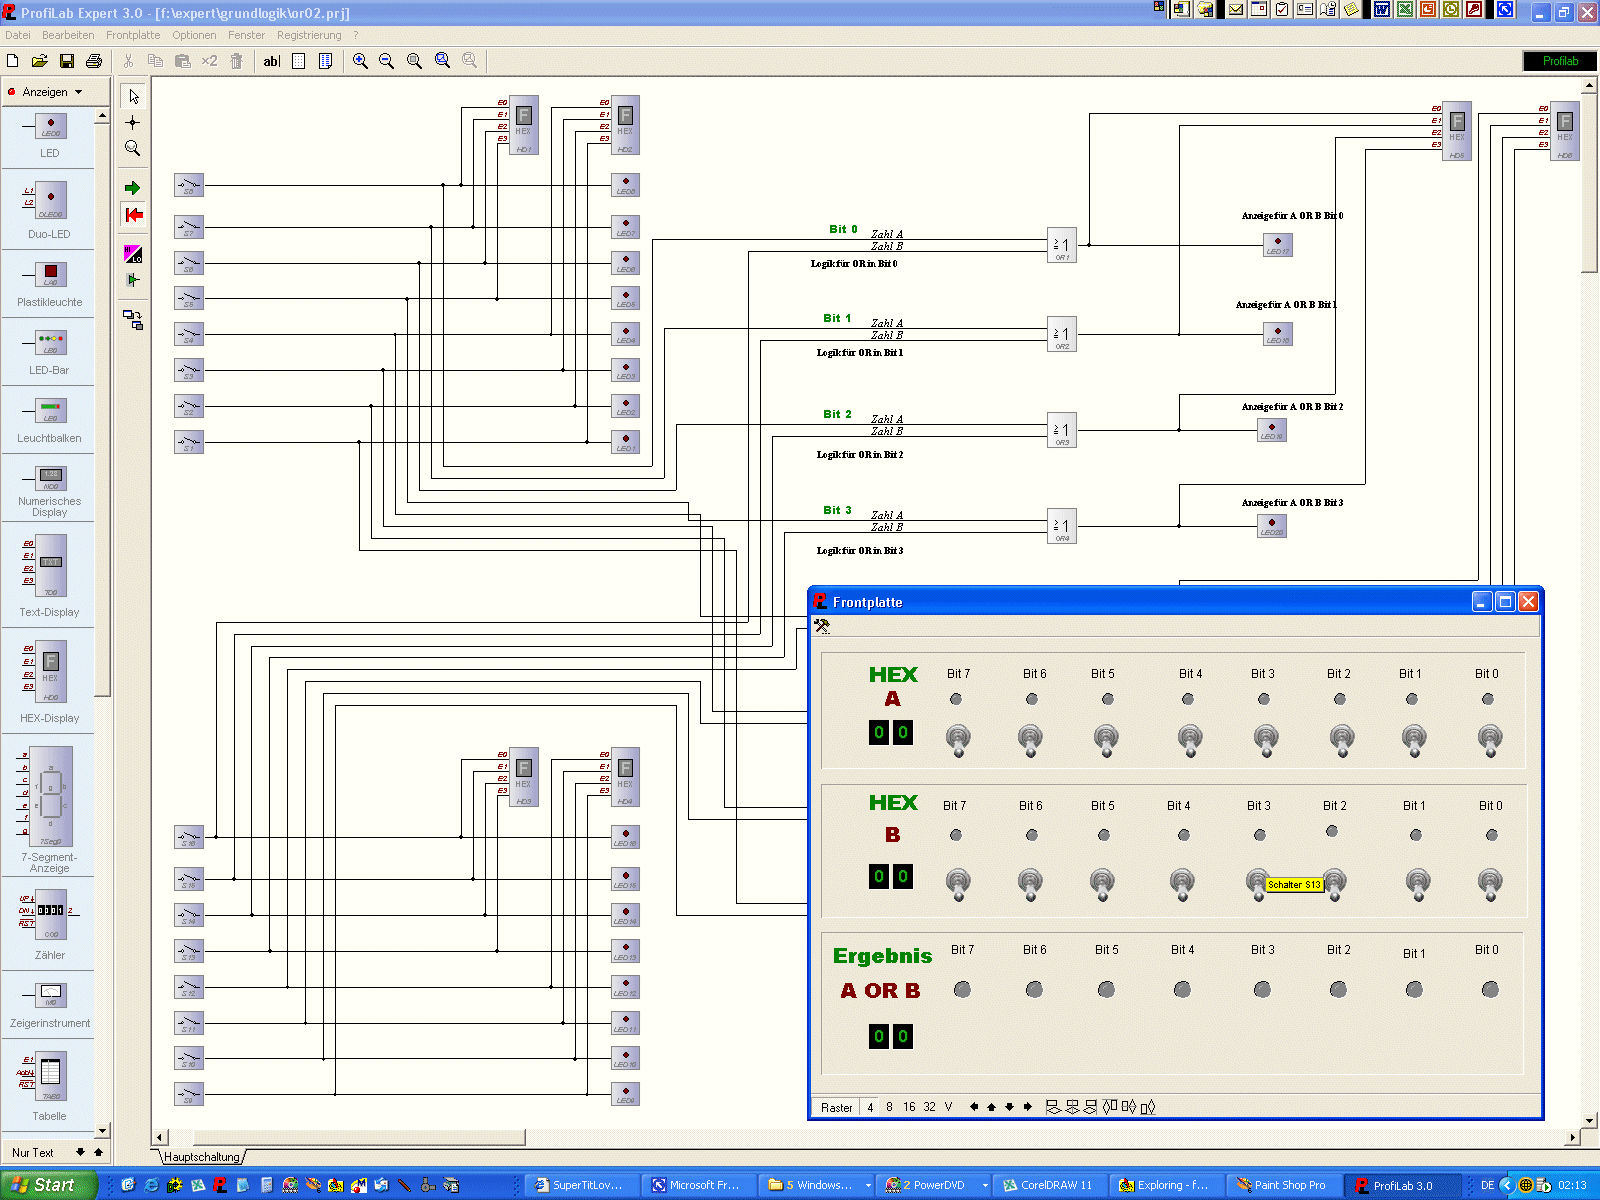Click the zoom in magnifier

point(360,61)
